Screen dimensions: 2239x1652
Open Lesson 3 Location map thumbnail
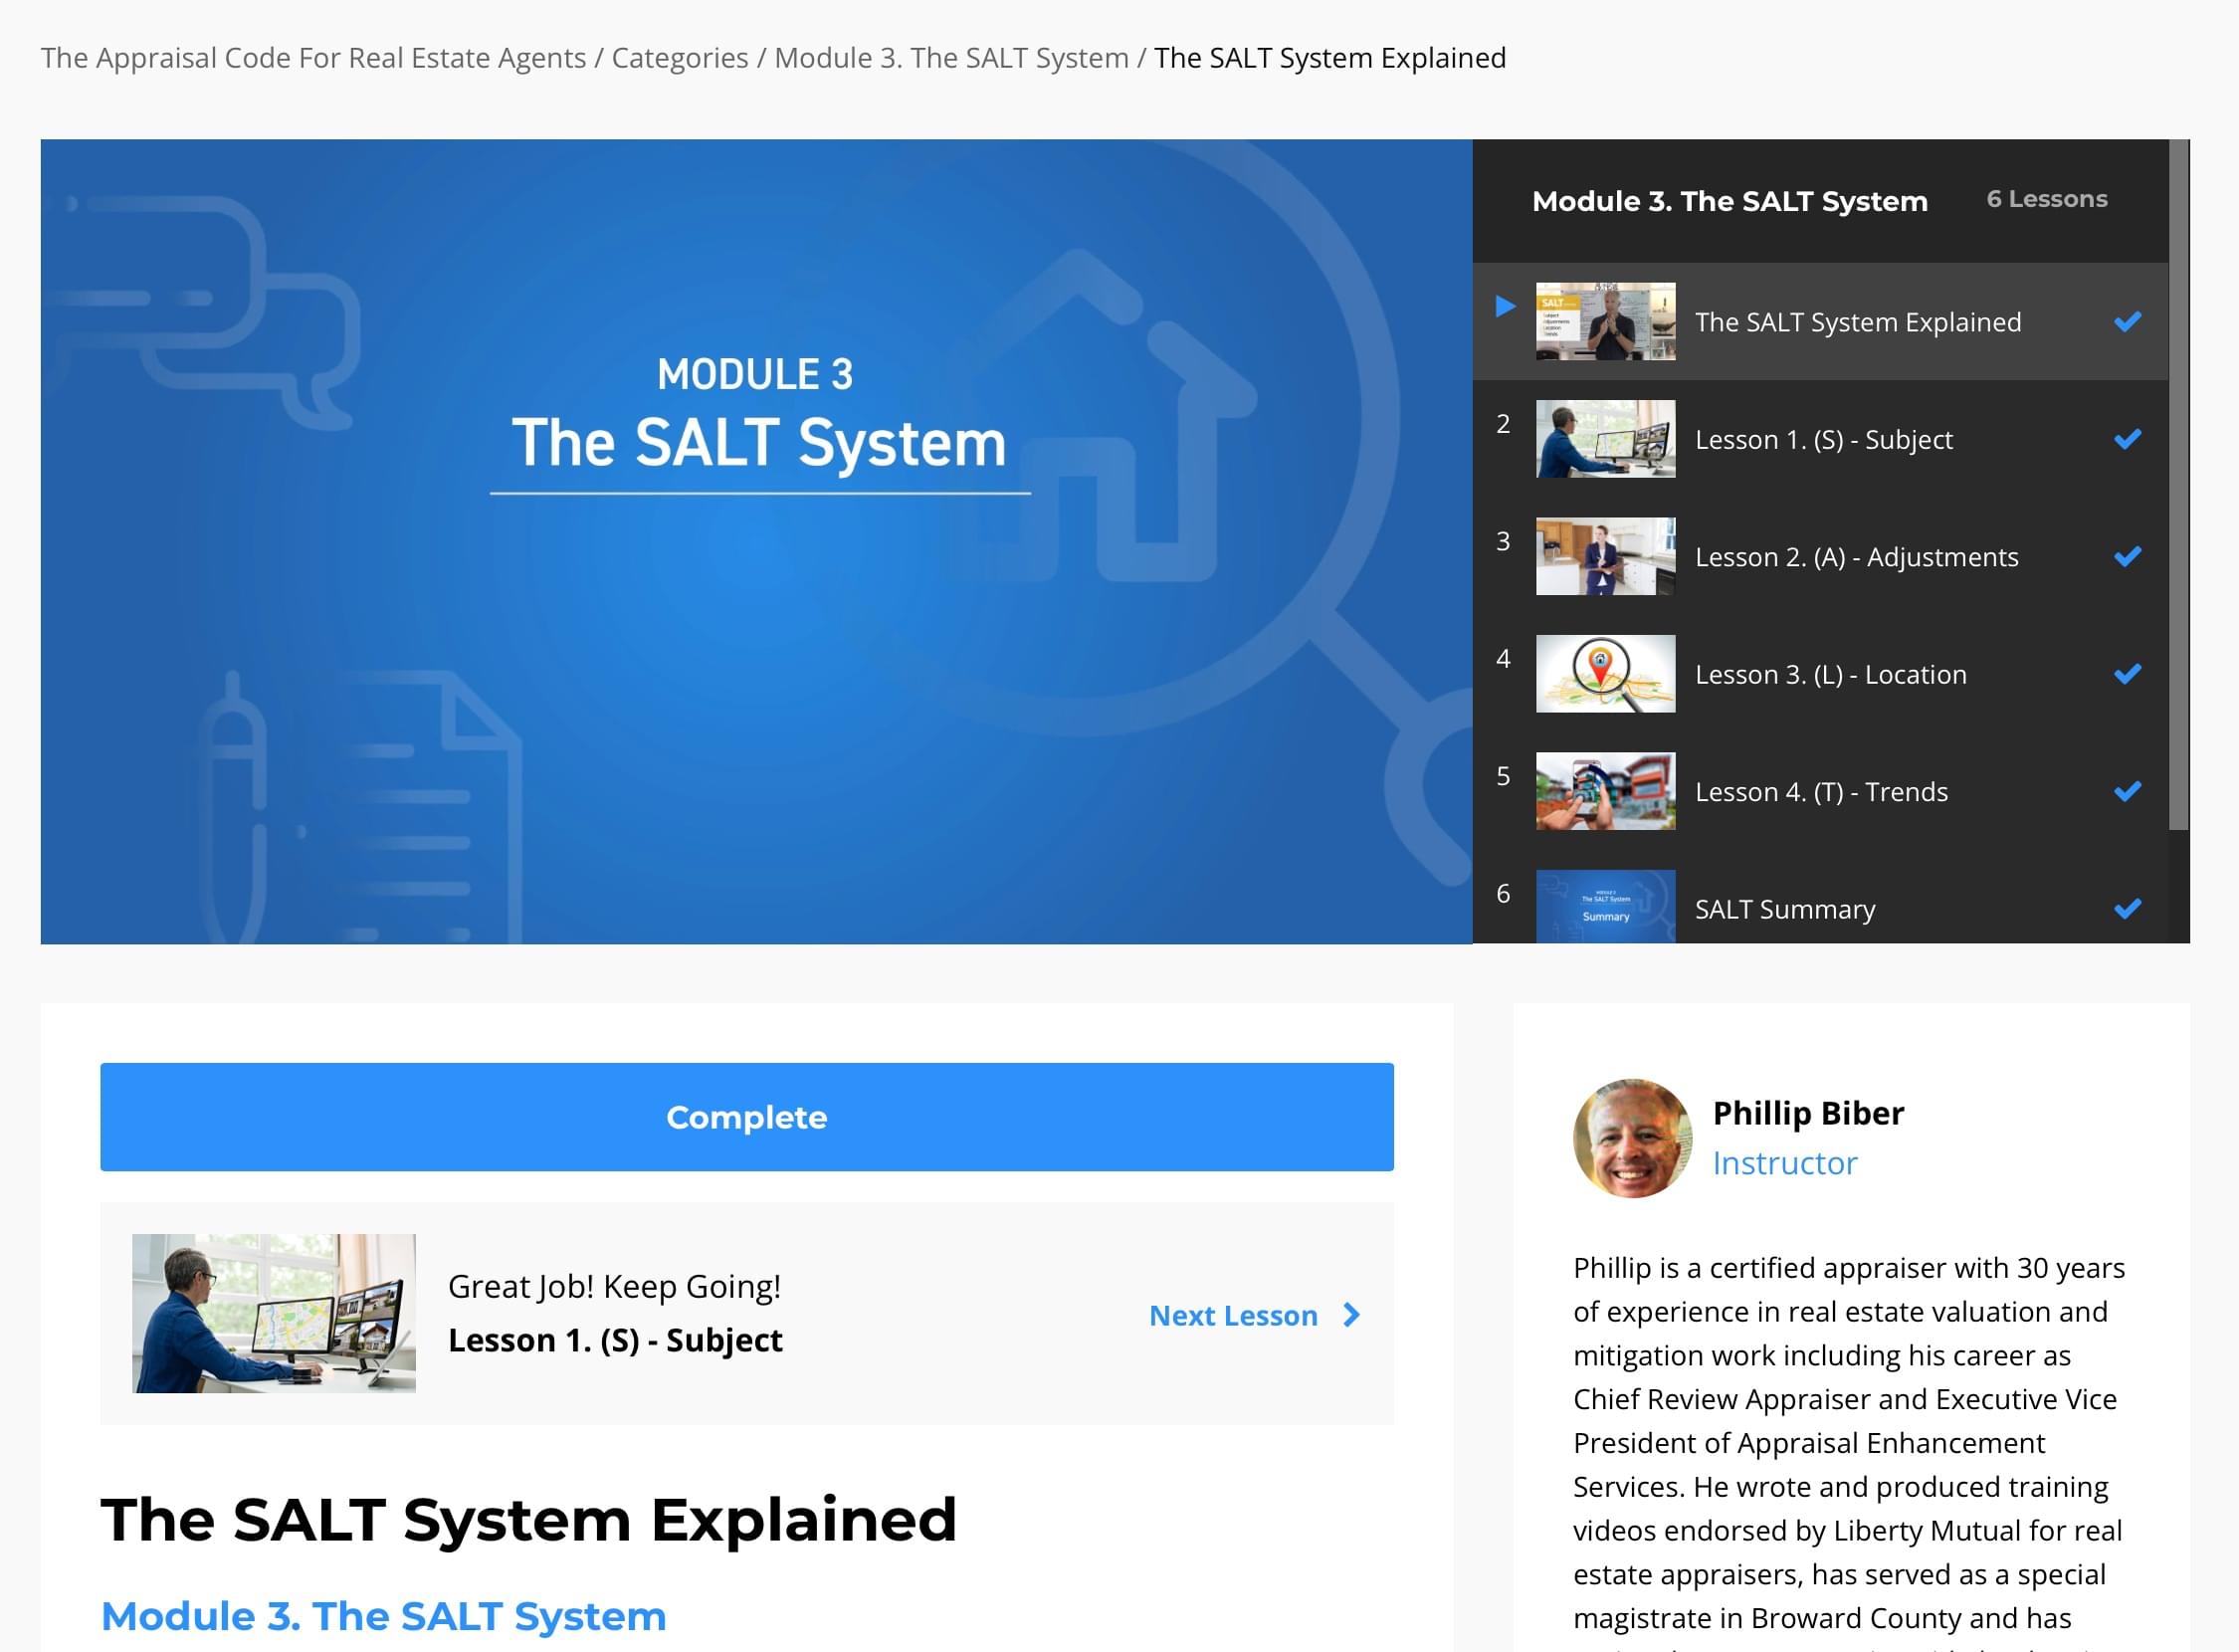pyautogui.click(x=1605, y=674)
